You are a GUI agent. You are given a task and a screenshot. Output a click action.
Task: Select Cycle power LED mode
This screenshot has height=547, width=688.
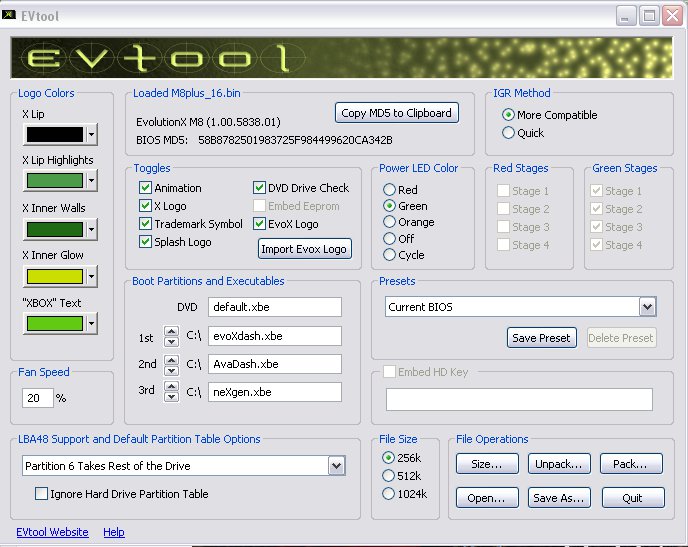389,255
